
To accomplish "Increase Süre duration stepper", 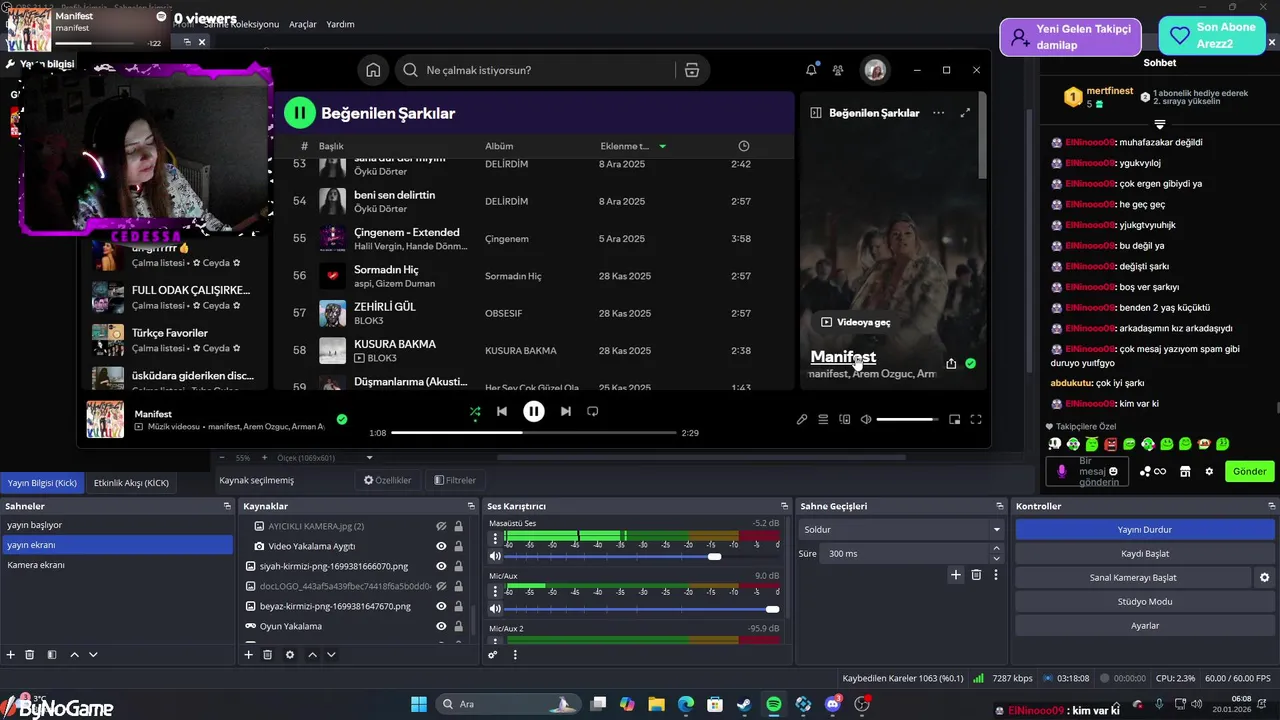I will tap(996, 549).
